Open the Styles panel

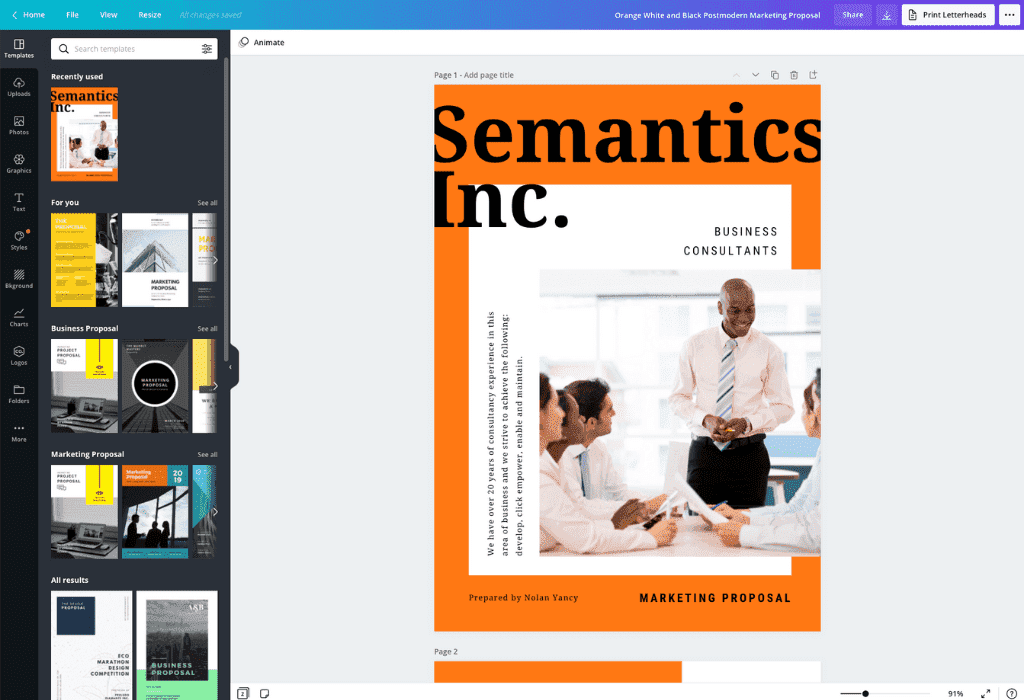pos(19,238)
